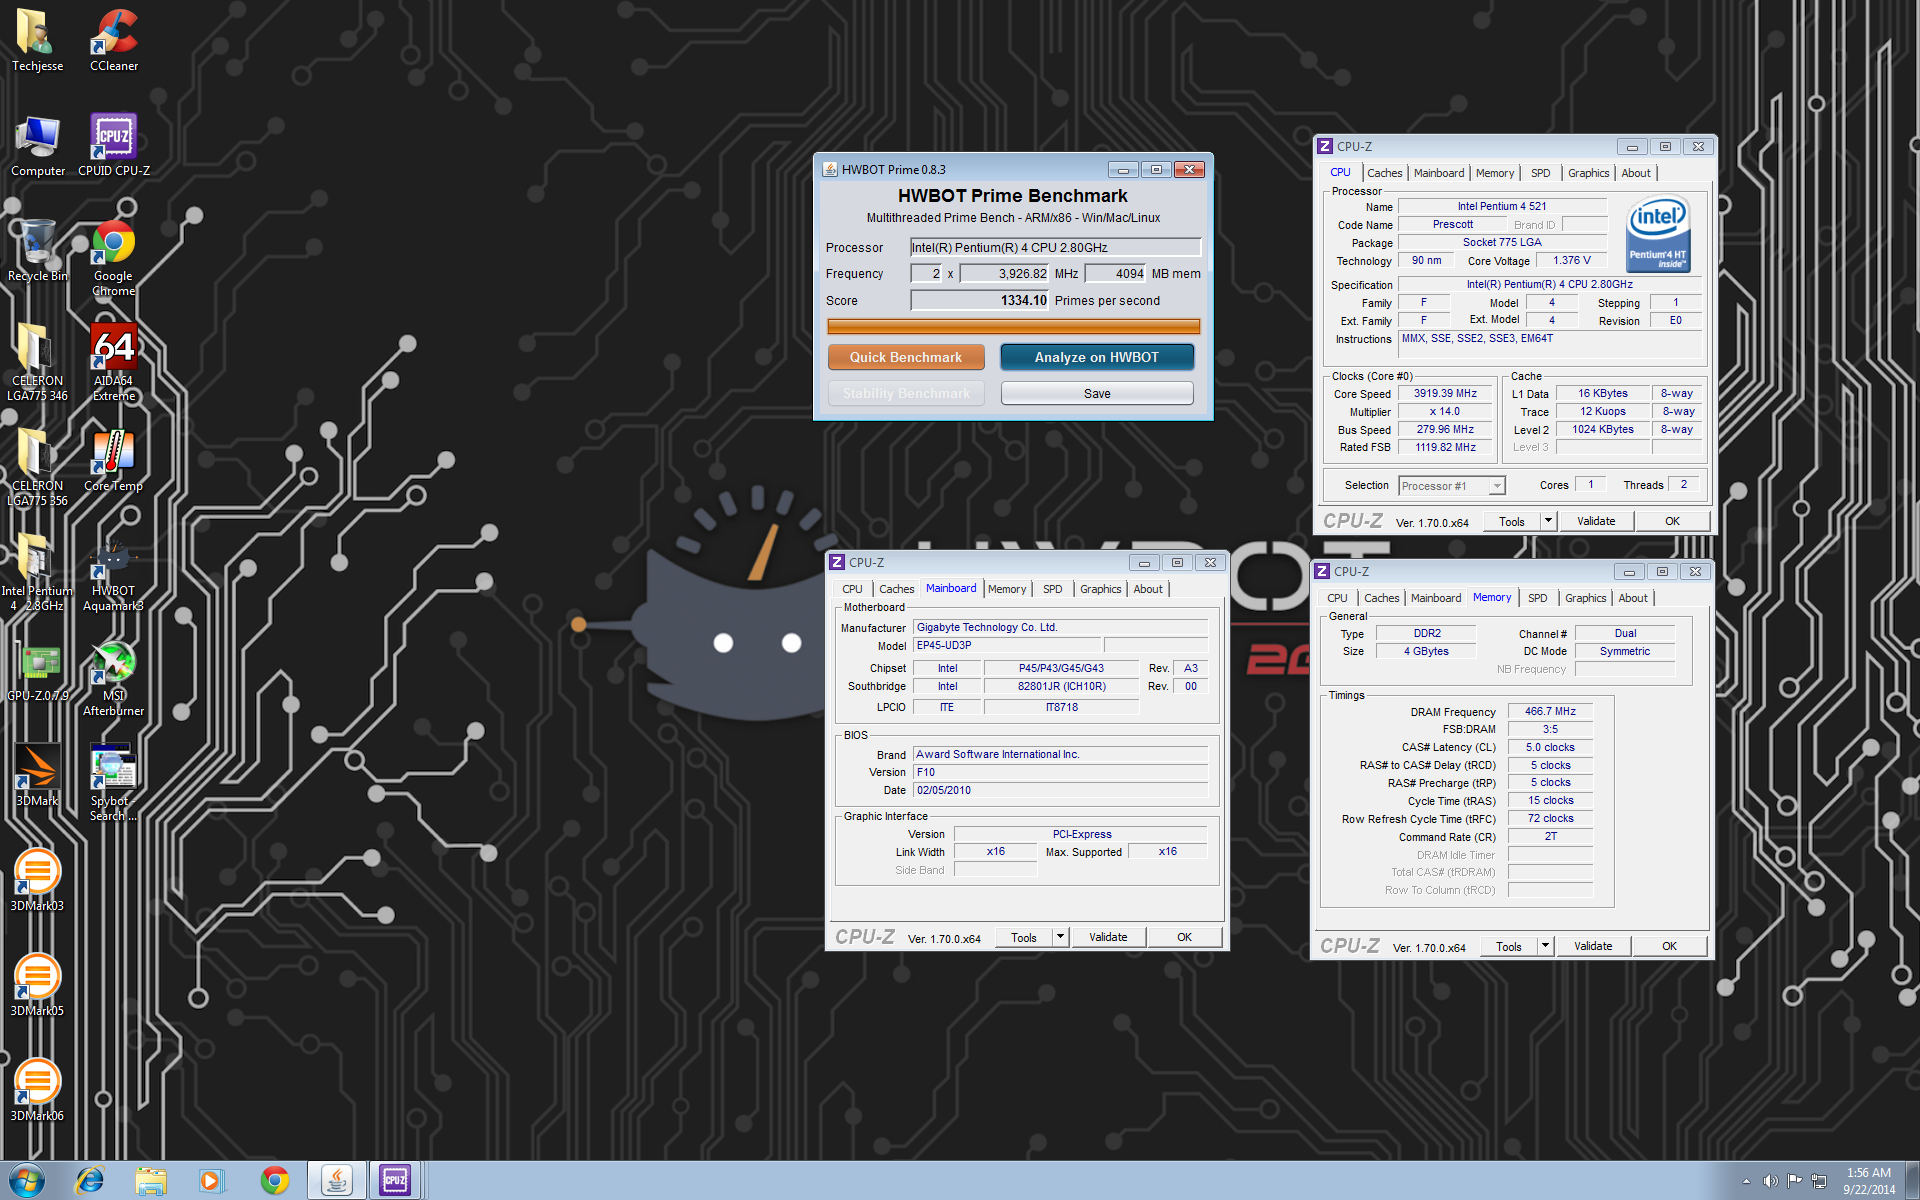Open Processor #1 selection dropdown

pyautogui.click(x=1452, y=486)
